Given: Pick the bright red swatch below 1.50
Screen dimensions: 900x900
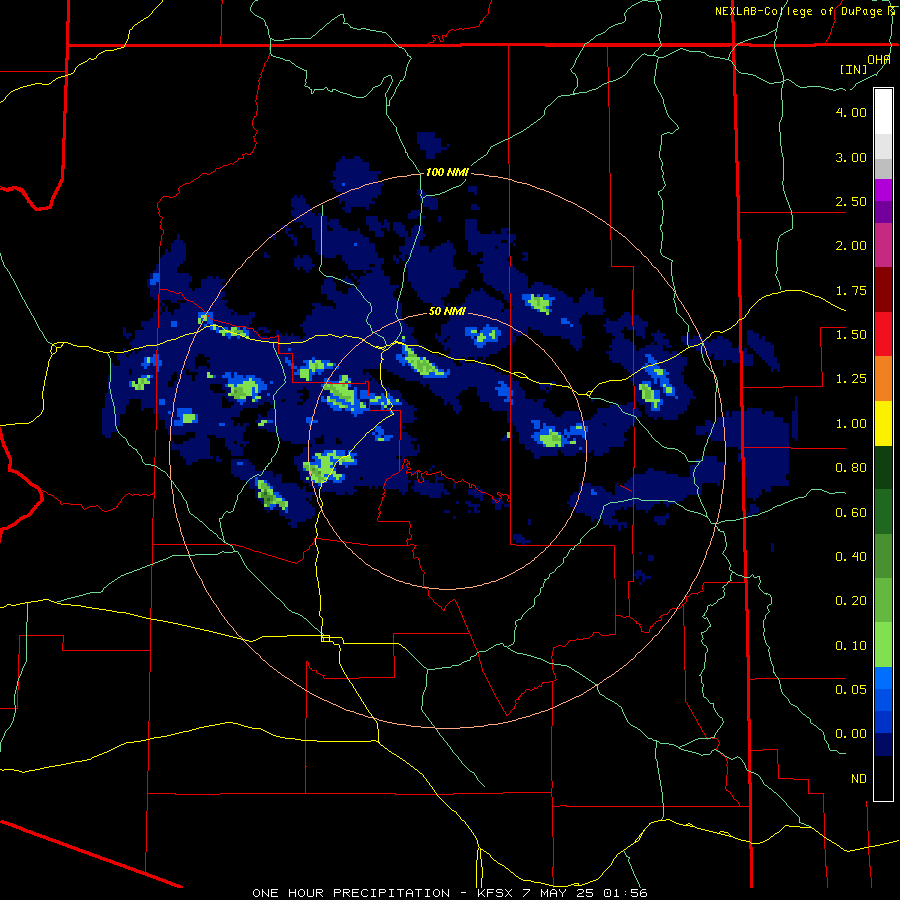Looking at the screenshot, I should click(x=883, y=334).
